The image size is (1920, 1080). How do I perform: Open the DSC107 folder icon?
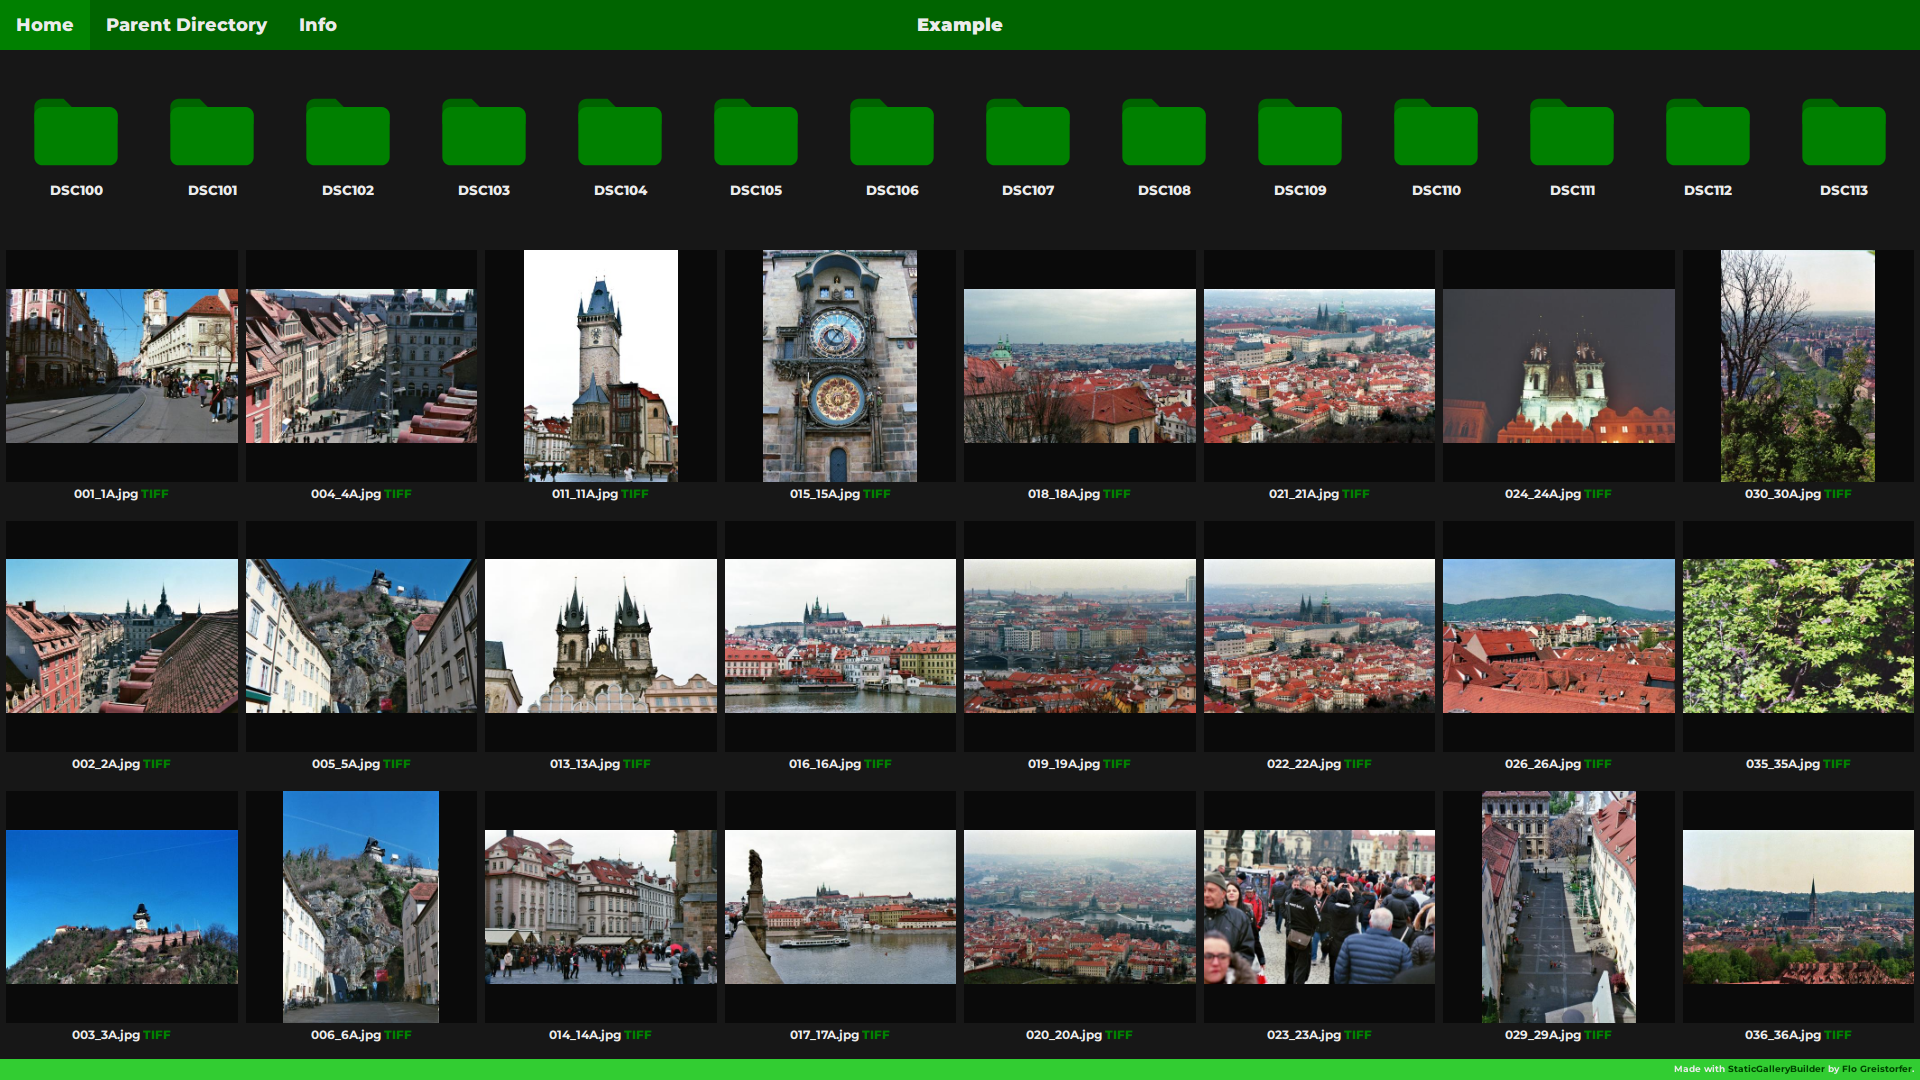(1028, 133)
